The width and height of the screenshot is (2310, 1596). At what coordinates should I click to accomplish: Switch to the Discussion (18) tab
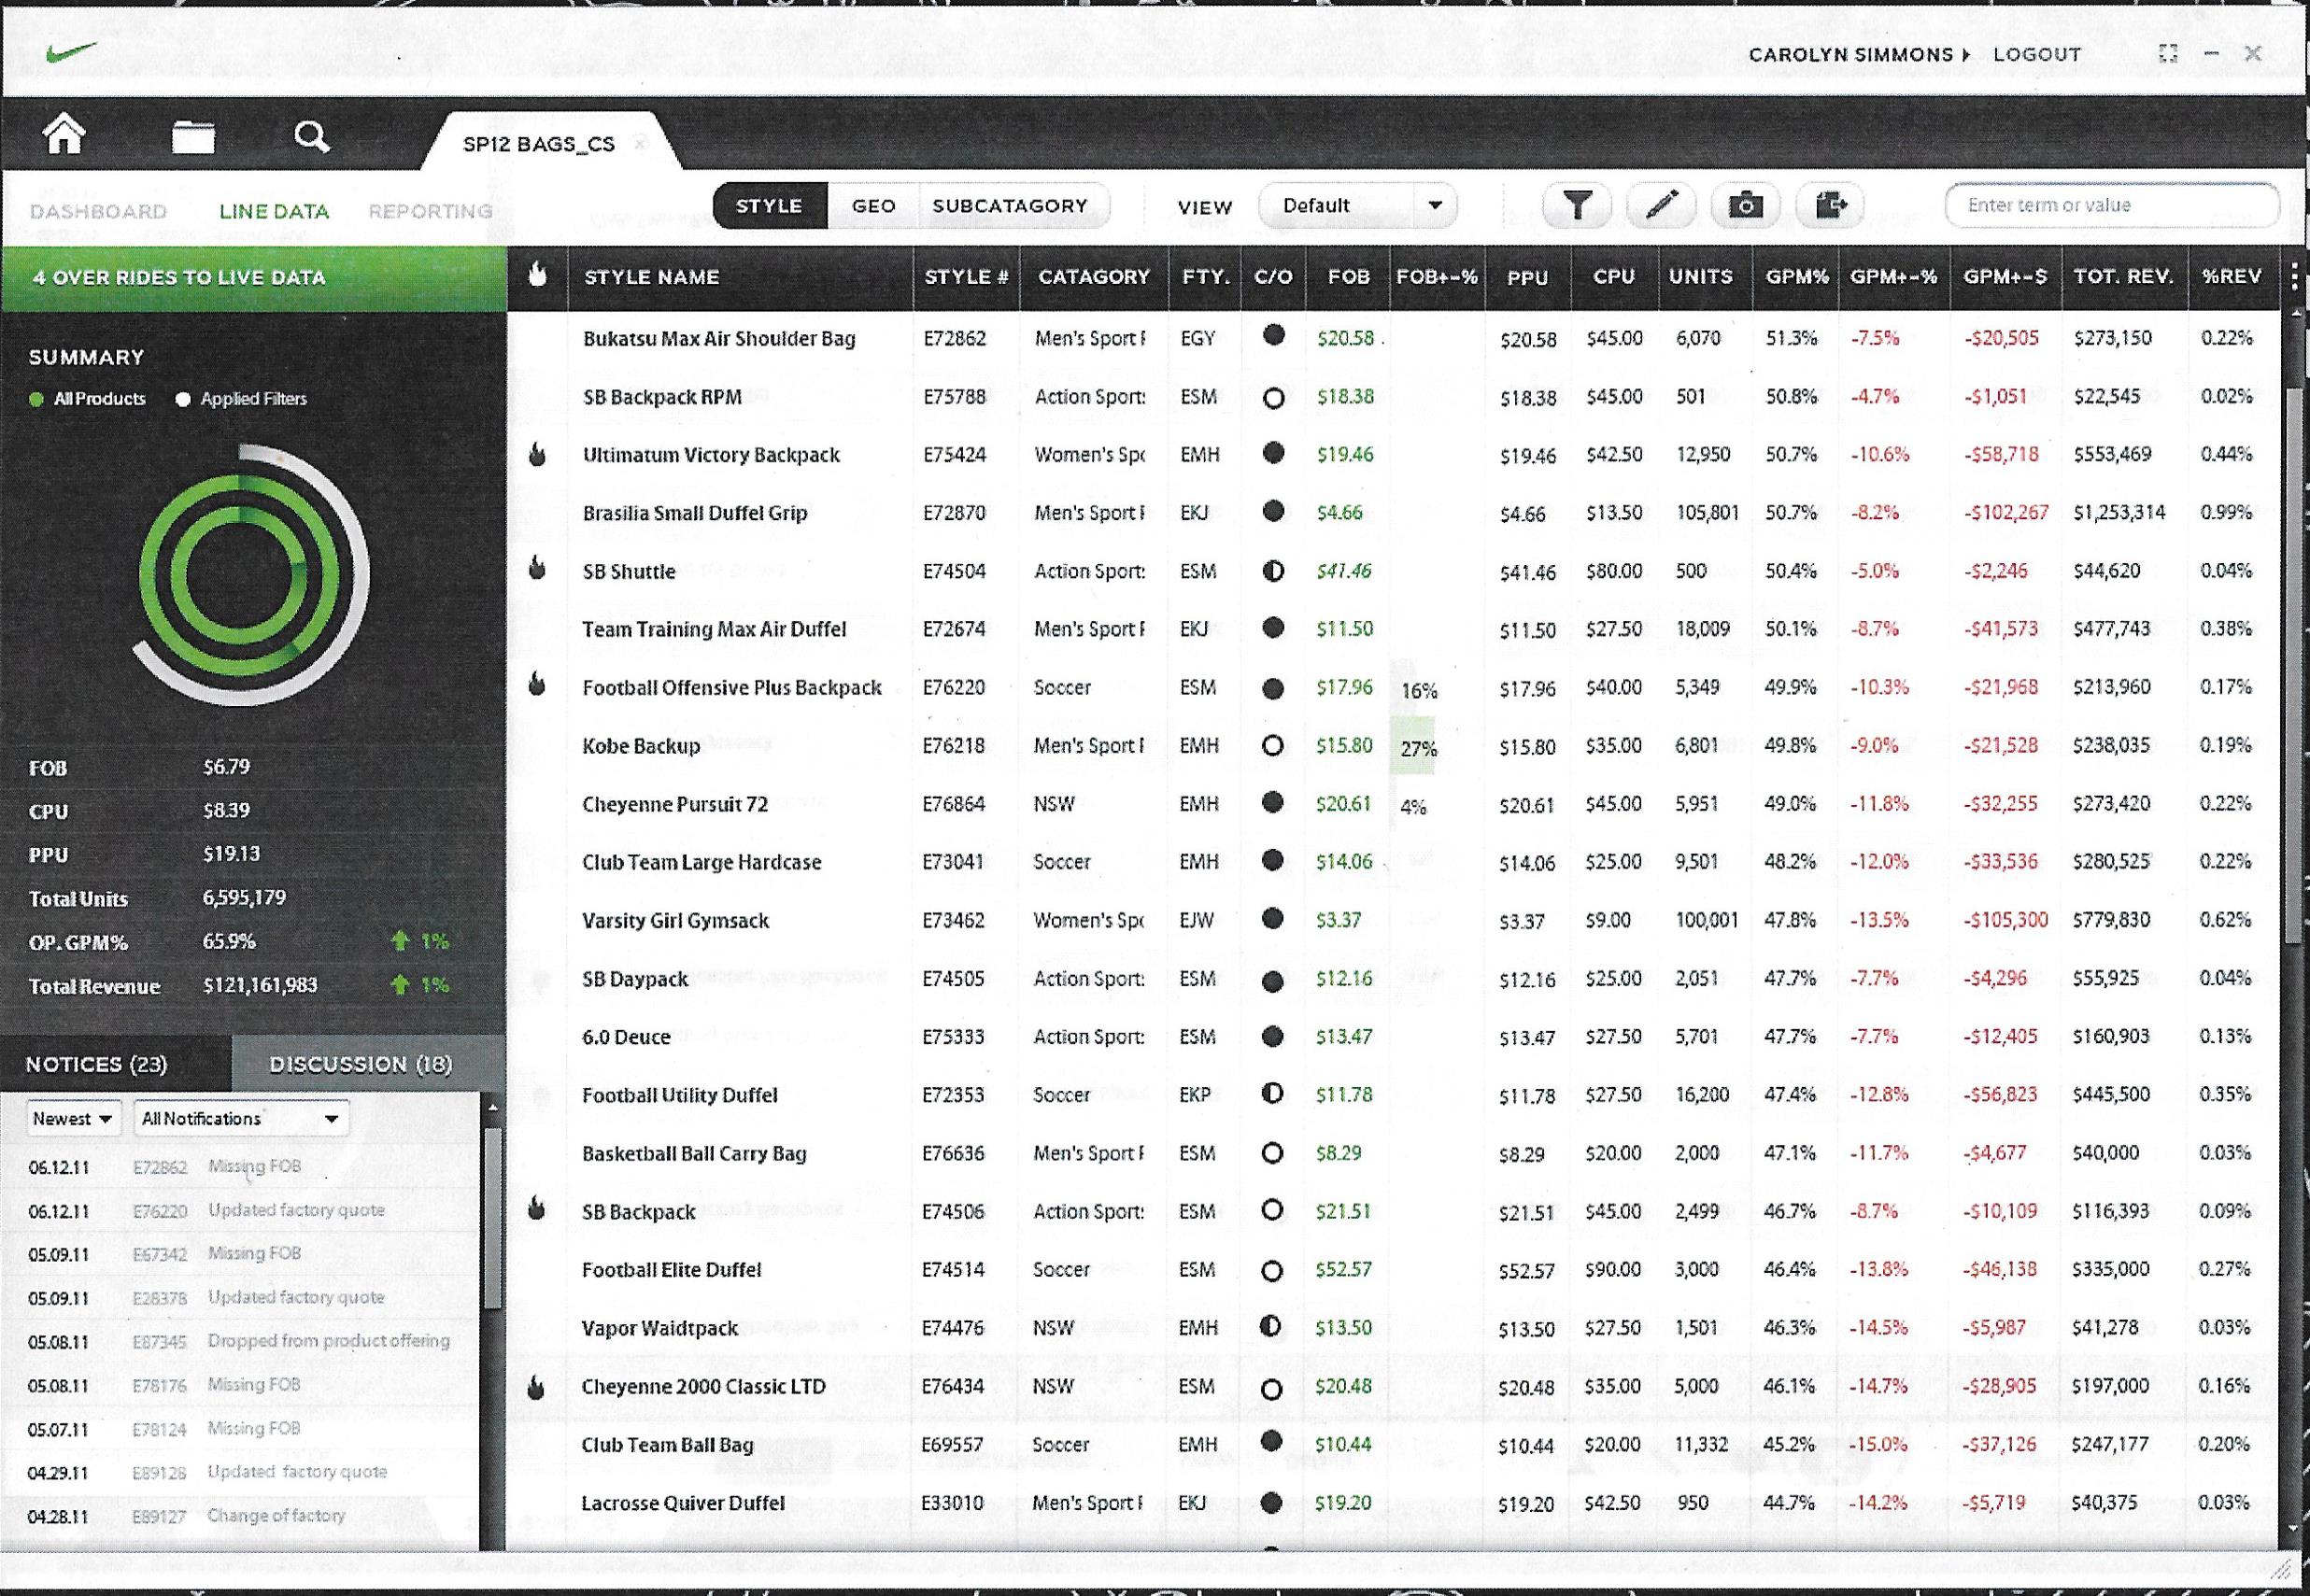pos(361,1064)
